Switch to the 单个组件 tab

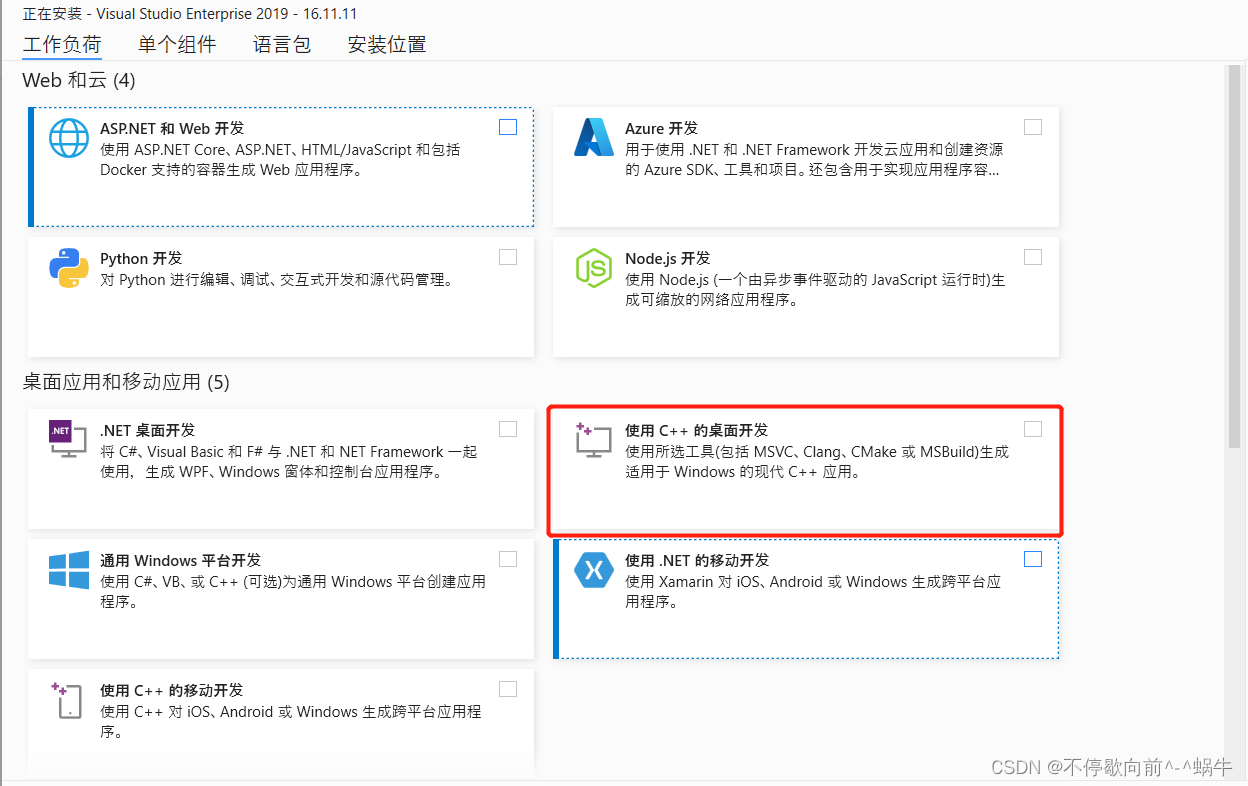click(177, 44)
